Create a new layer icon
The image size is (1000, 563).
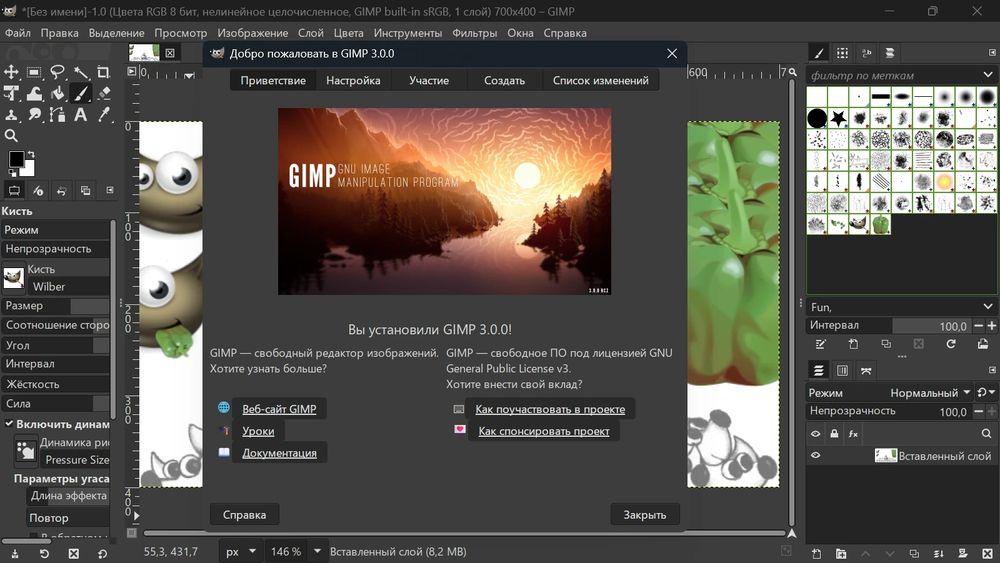point(816,553)
